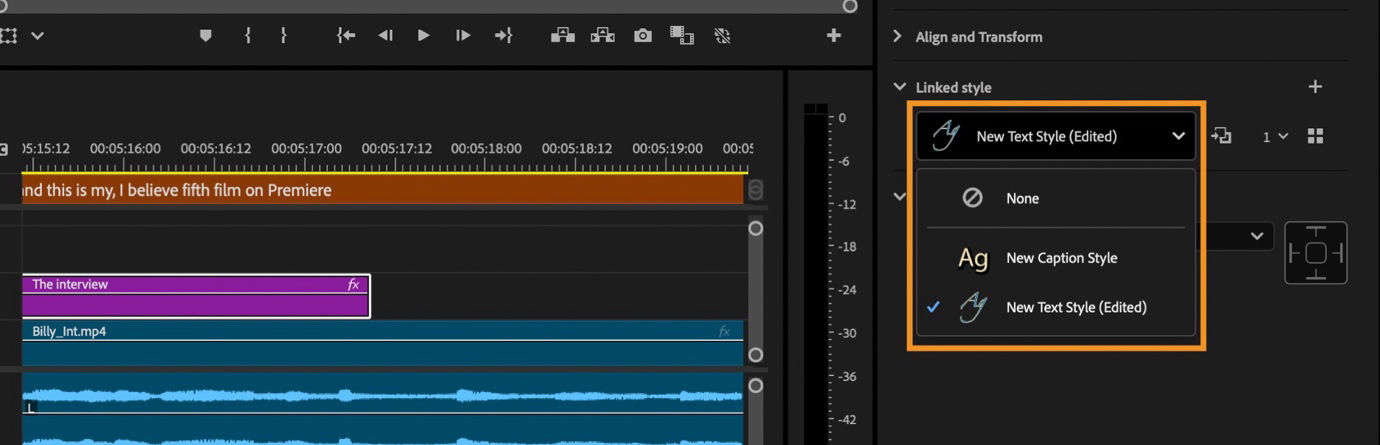This screenshot has height=445, width=1380.
Task: Click the Mark Out brace icon
Action: (284, 36)
